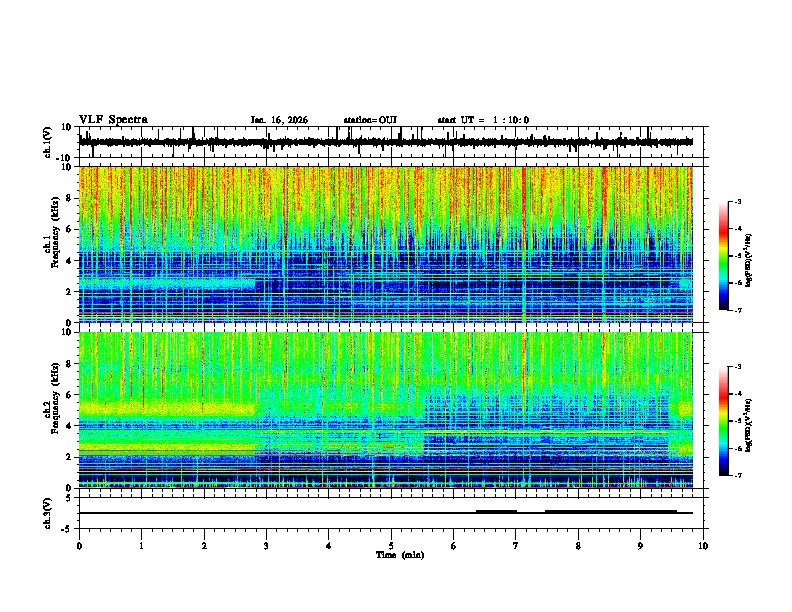The height and width of the screenshot is (612, 792).
Task: Click the "2" kHz tick on ch.1 frequency axis
Action: [x=70, y=291]
